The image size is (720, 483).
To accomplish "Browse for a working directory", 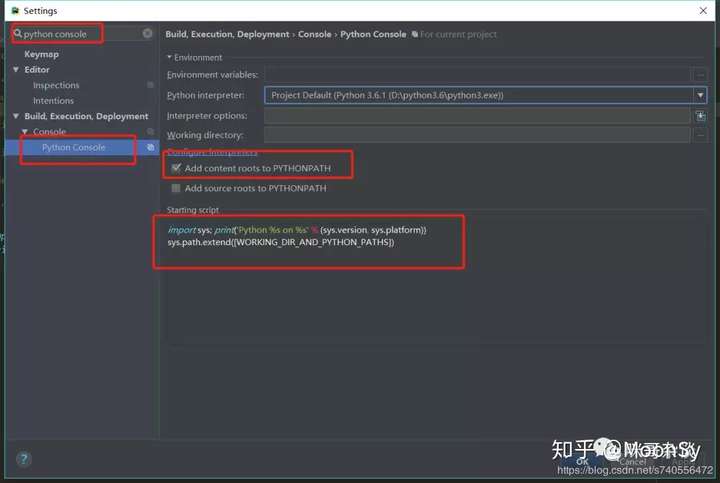I will (700, 135).
